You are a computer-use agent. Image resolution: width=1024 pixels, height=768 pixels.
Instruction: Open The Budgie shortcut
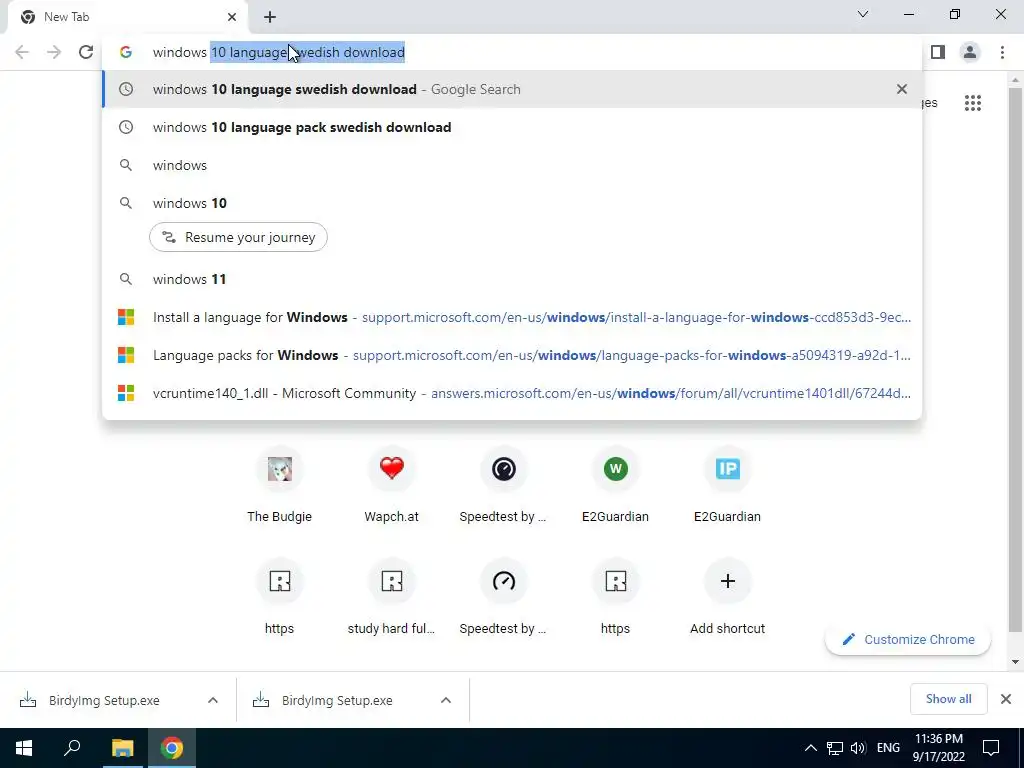click(x=280, y=487)
